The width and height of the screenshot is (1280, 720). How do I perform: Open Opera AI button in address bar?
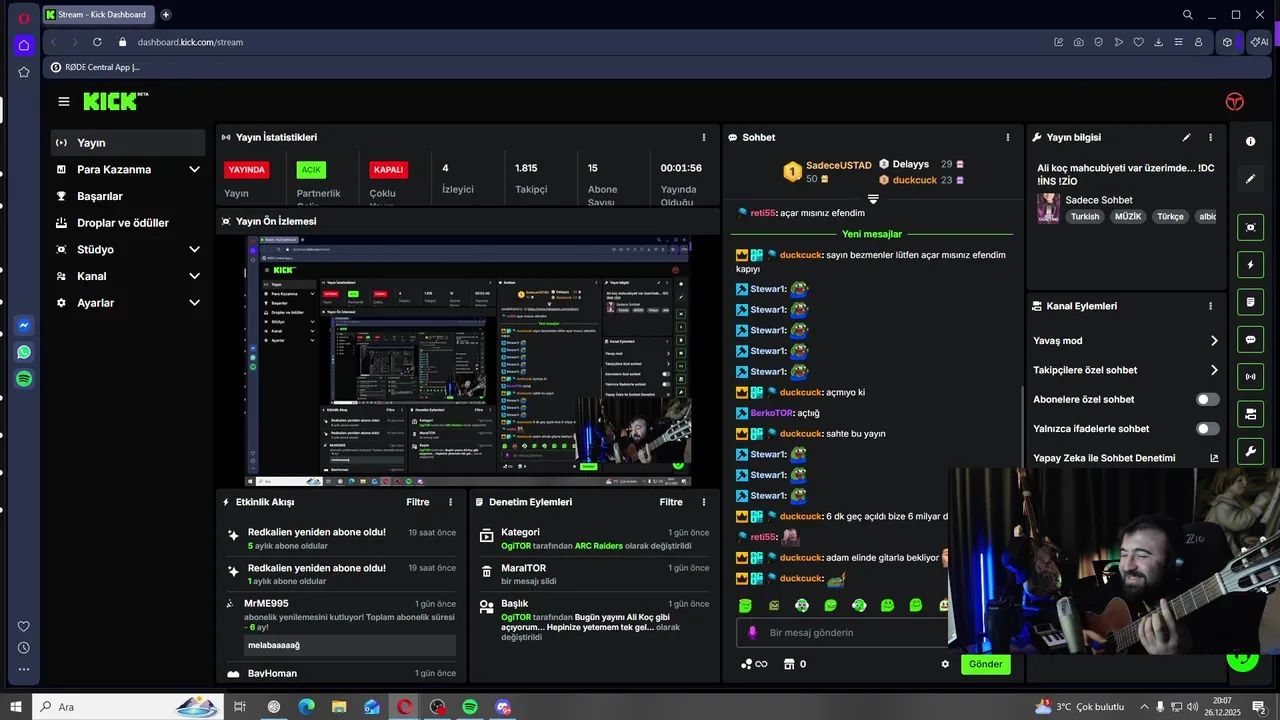pos(1259,42)
